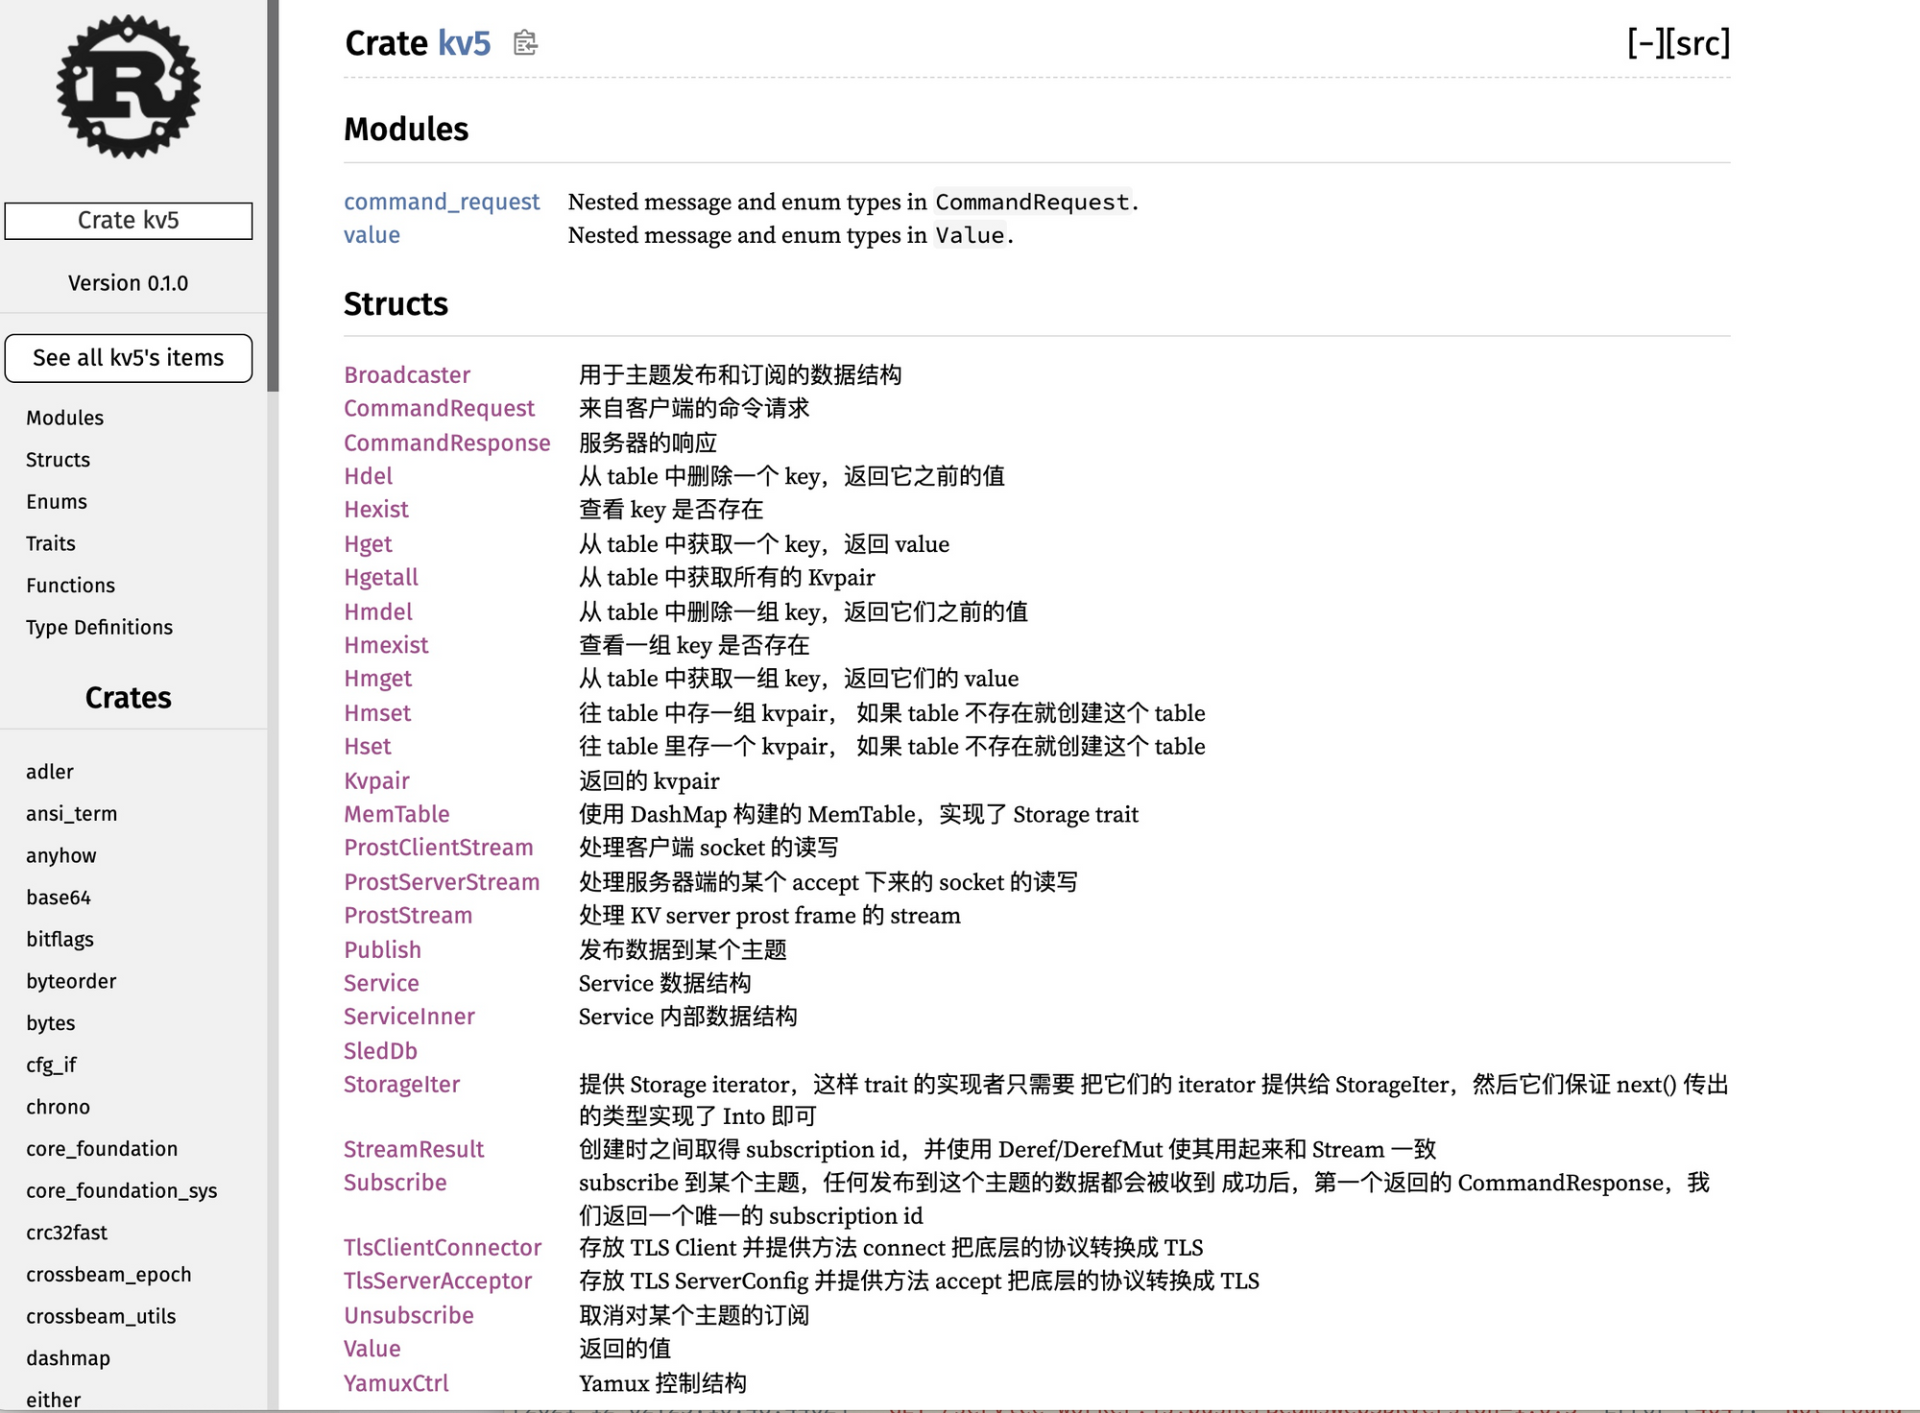Open the ProstServerStream struct link
The width and height of the screenshot is (1920, 1413).
441,882
